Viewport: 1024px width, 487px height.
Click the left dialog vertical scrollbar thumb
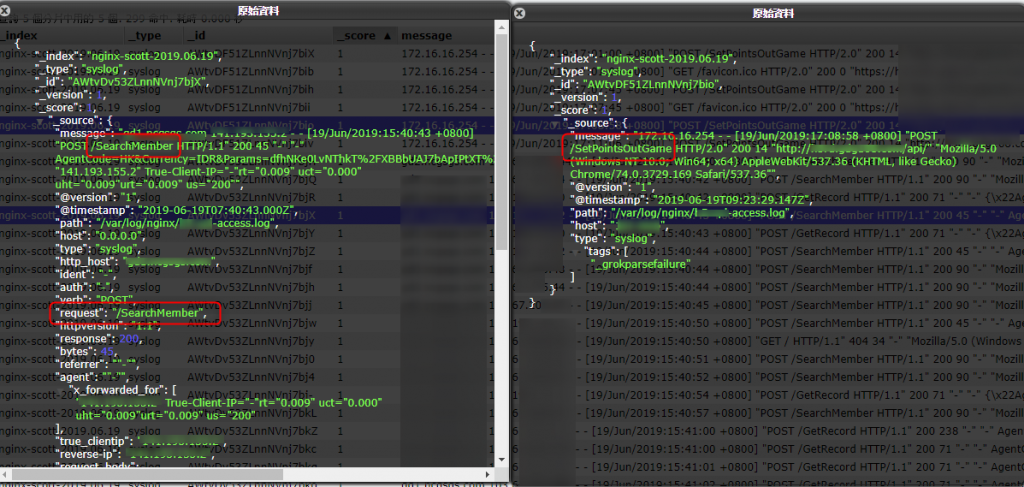[x=502, y=140]
